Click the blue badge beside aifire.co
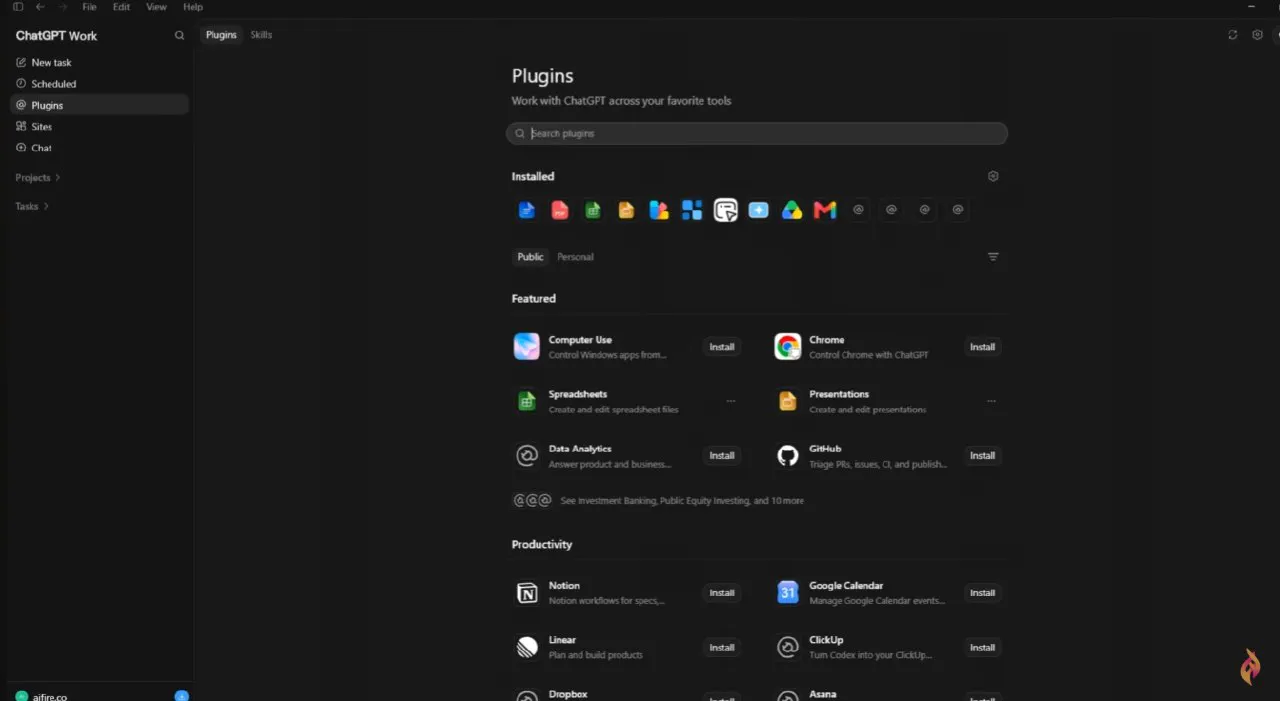 pyautogui.click(x=181, y=695)
